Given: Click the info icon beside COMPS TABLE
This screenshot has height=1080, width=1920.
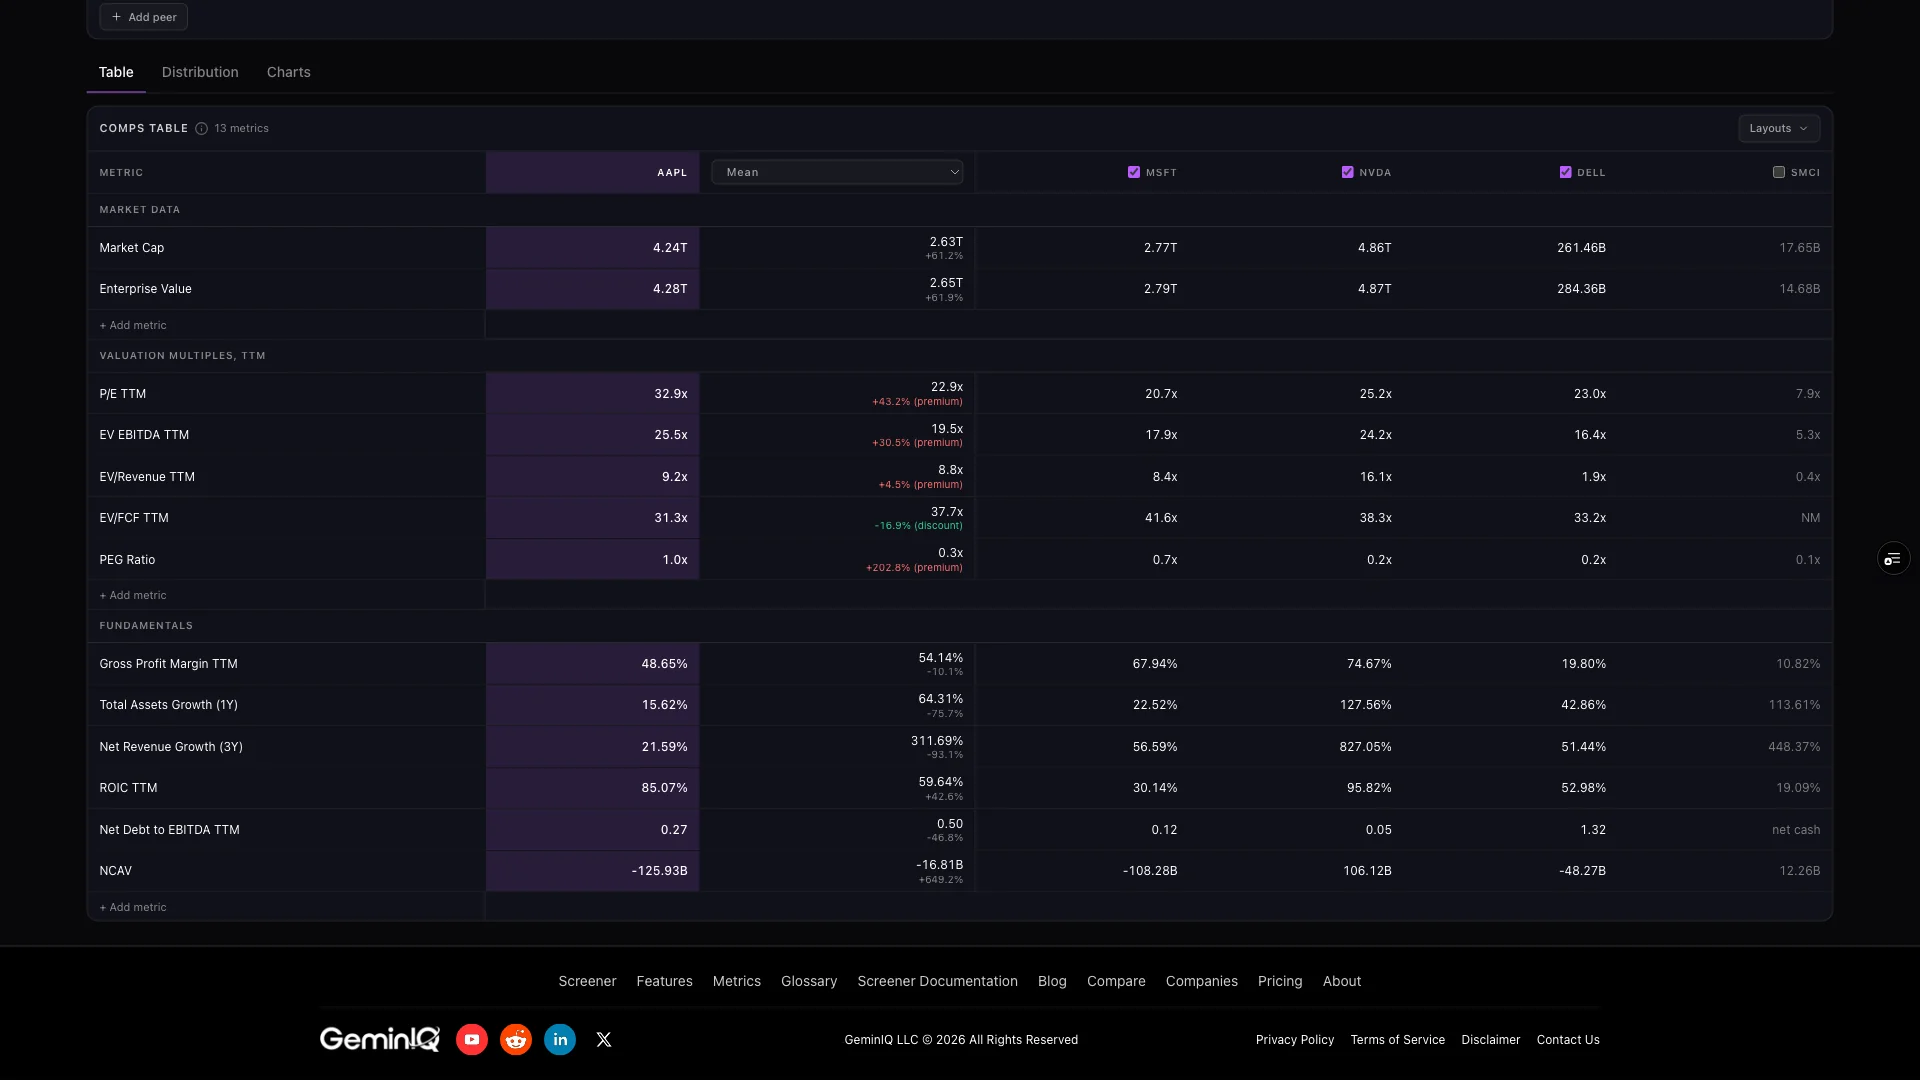Looking at the screenshot, I should tap(201, 128).
